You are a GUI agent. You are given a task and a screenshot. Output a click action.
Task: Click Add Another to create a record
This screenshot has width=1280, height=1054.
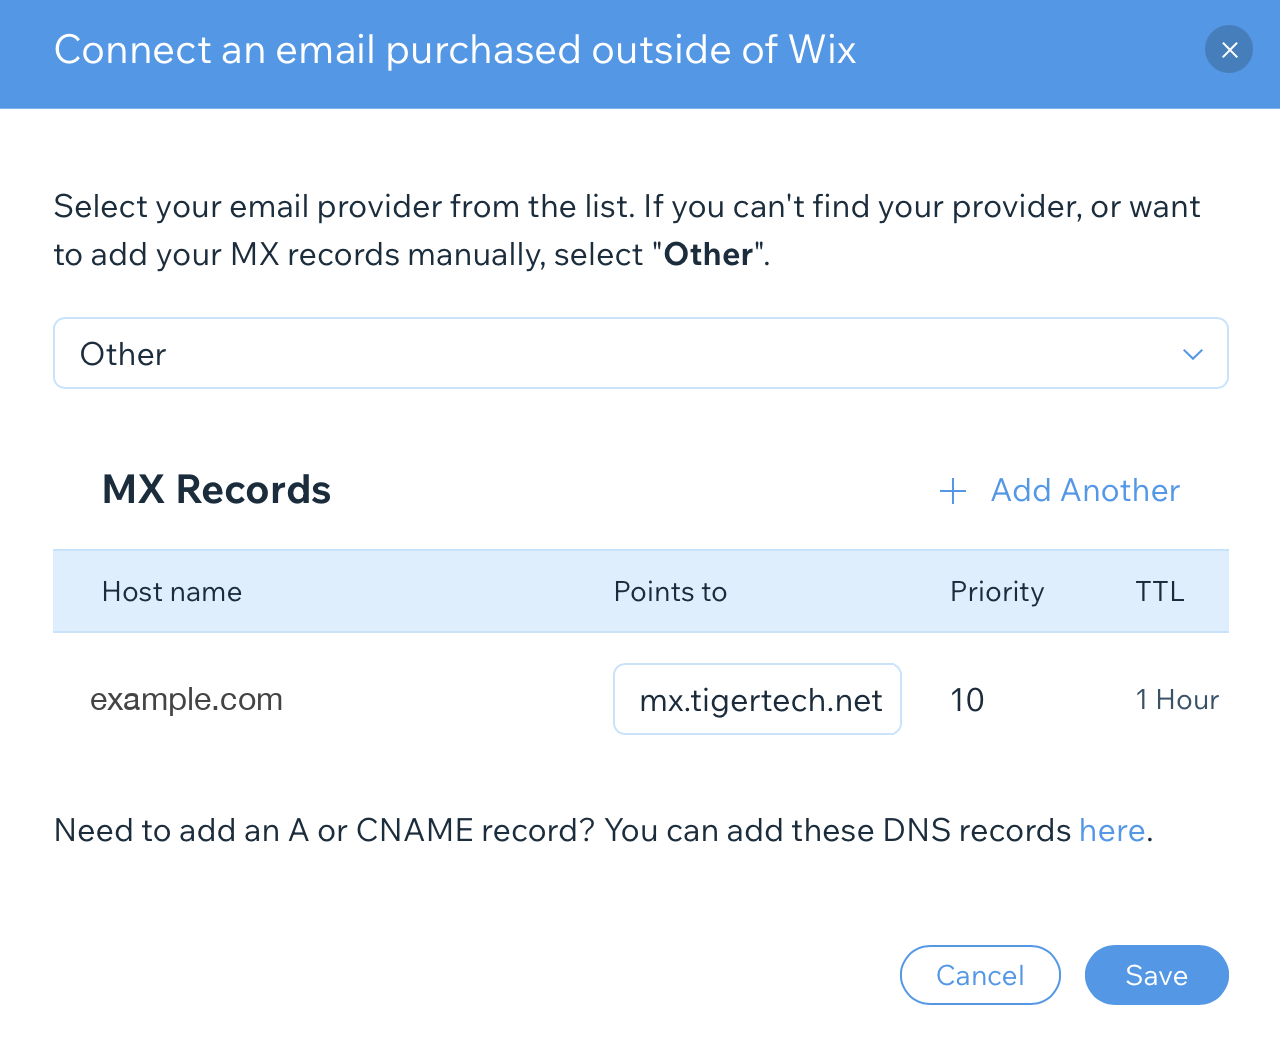pos(1085,490)
